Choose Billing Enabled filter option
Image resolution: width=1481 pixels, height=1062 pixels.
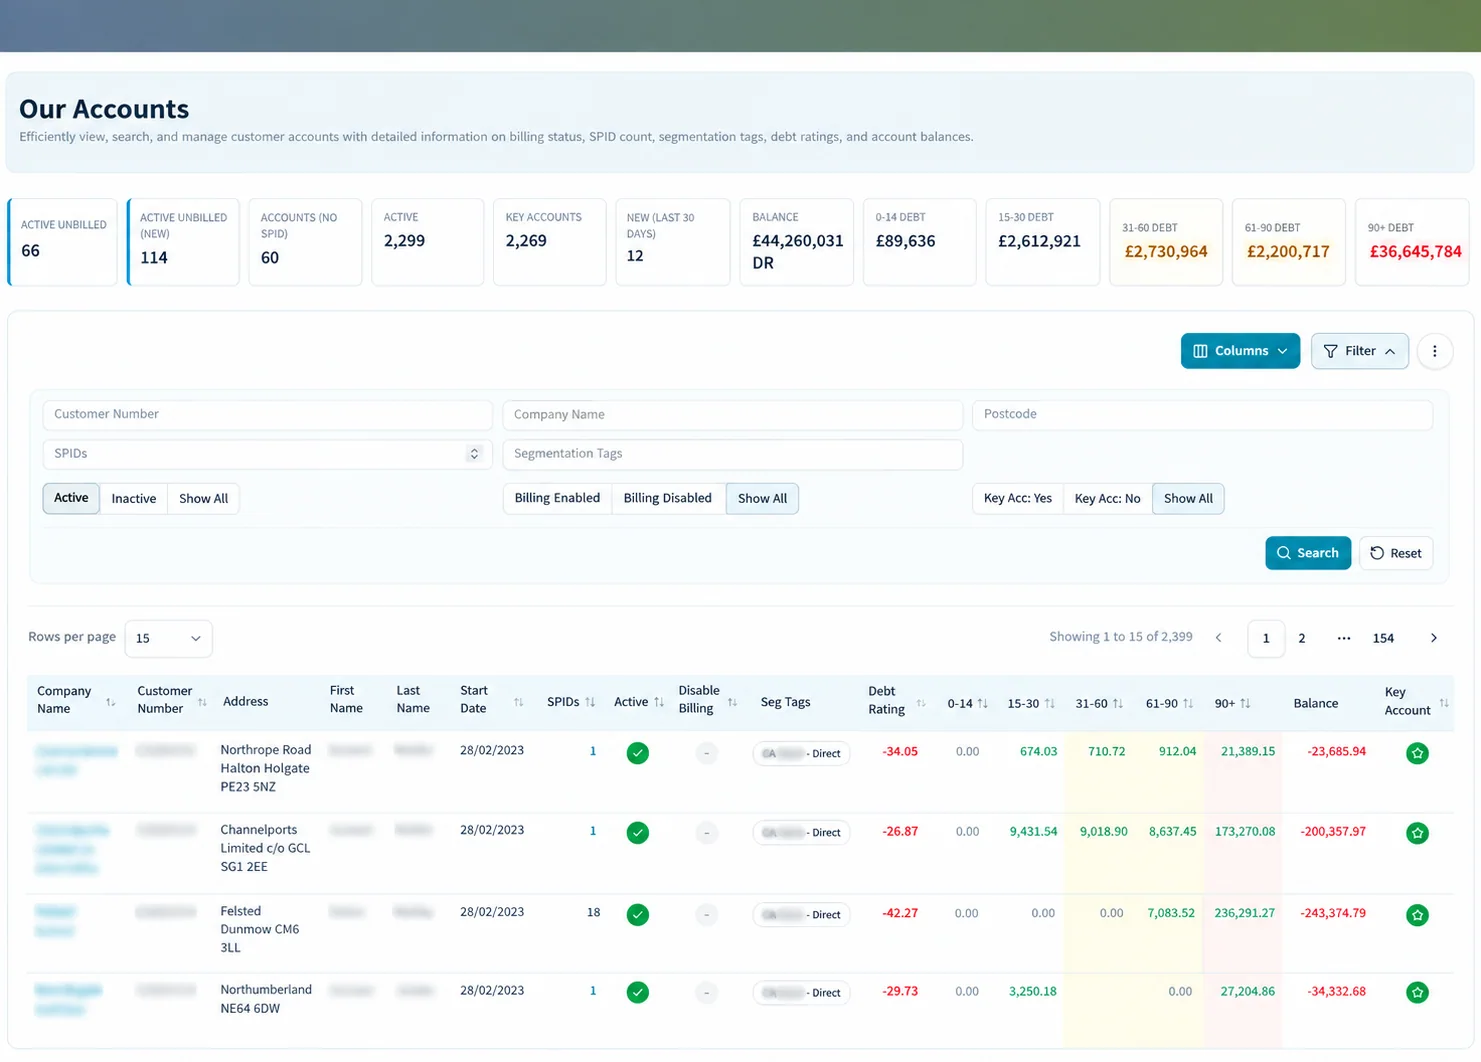pyautogui.click(x=557, y=498)
